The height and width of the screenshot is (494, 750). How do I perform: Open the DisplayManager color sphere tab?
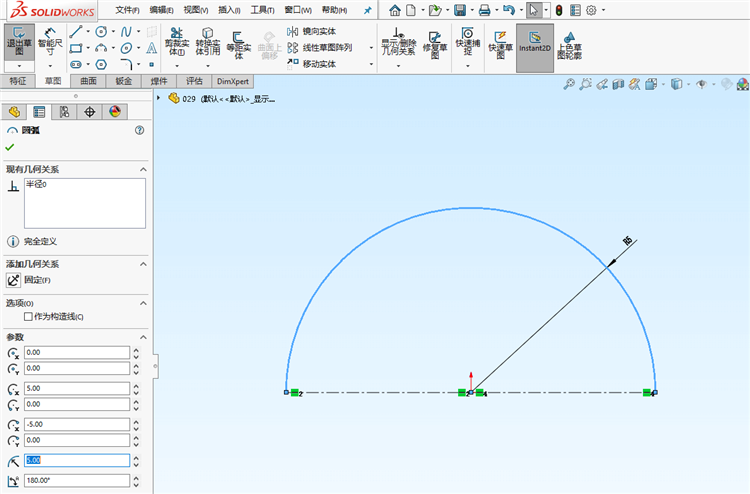pyautogui.click(x=115, y=112)
